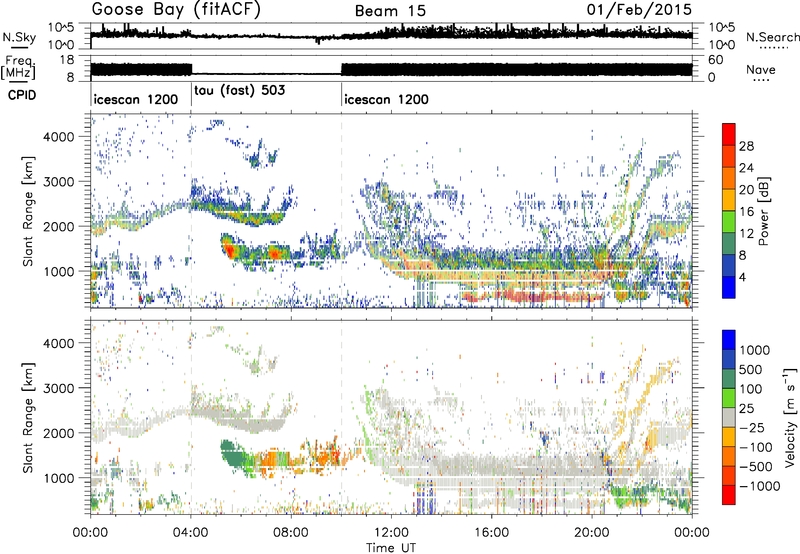Click the '08:00' time tick label

coord(291,533)
